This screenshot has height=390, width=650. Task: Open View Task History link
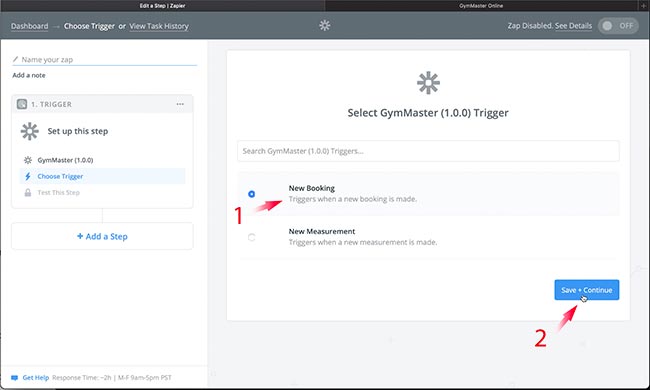(x=159, y=26)
